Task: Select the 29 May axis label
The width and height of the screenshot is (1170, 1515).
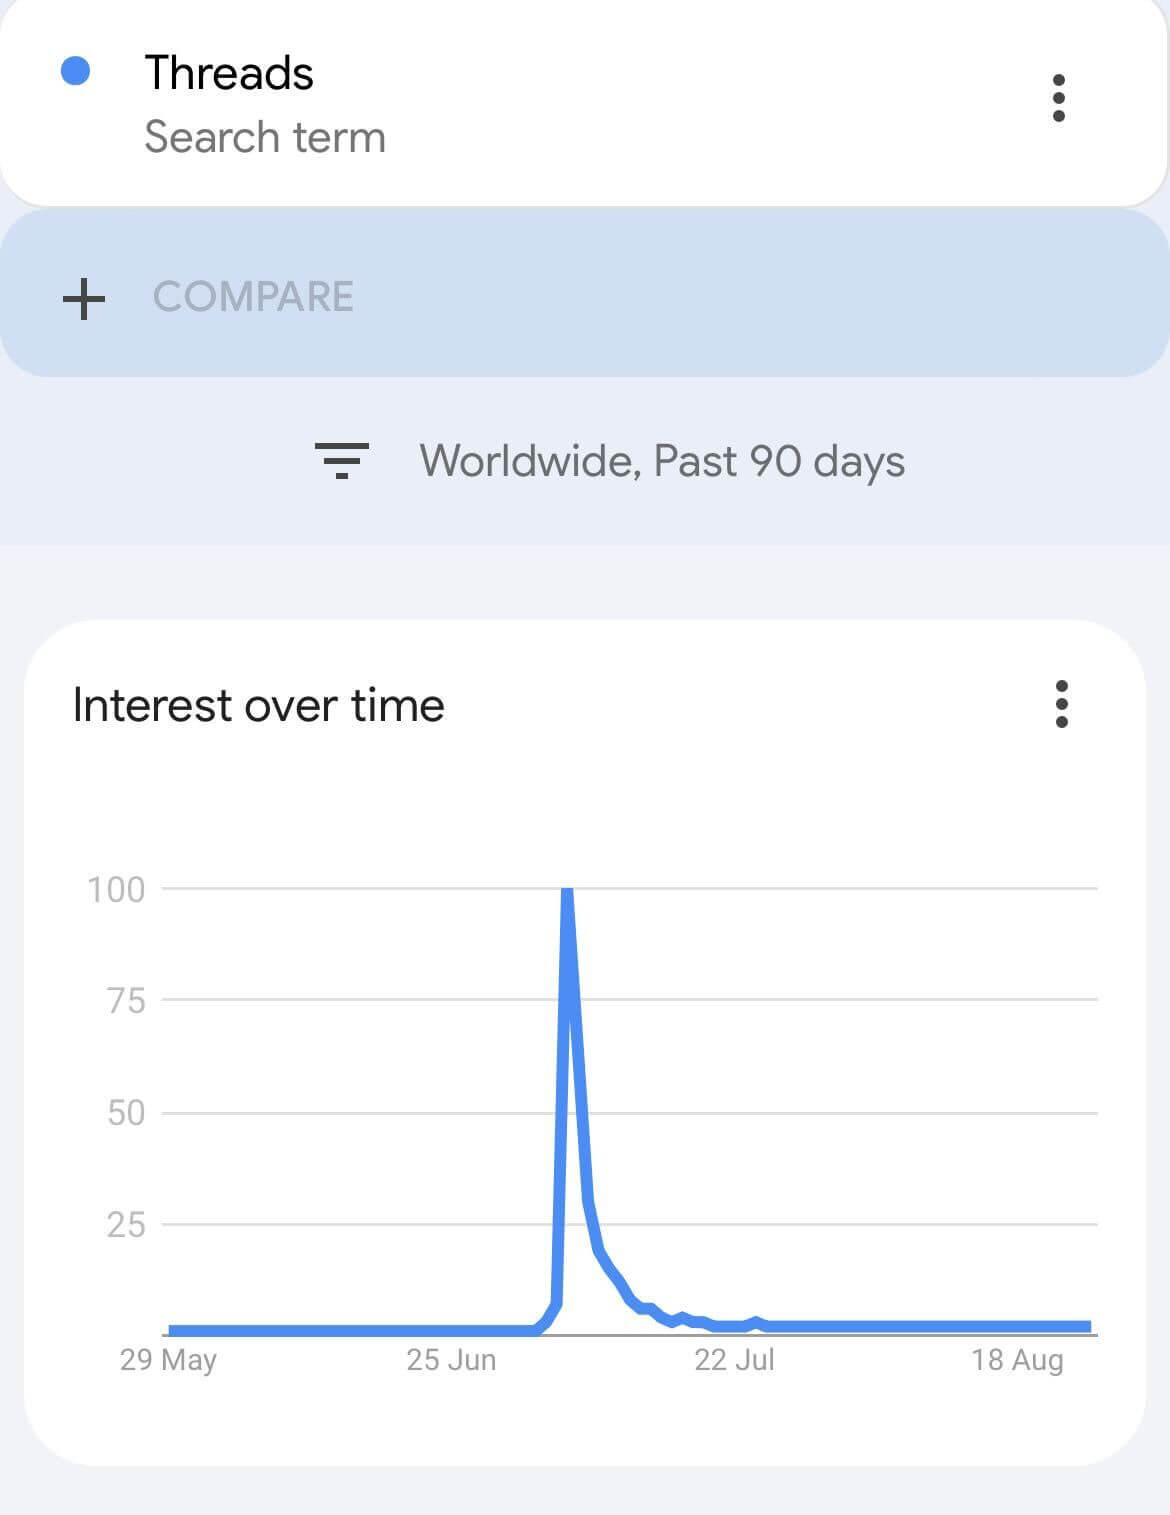Action: tap(168, 1360)
